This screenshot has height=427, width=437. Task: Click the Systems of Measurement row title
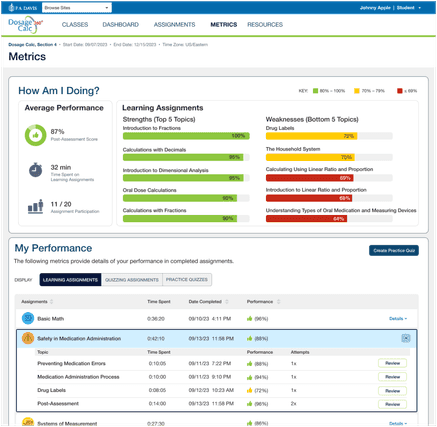coord(67,424)
